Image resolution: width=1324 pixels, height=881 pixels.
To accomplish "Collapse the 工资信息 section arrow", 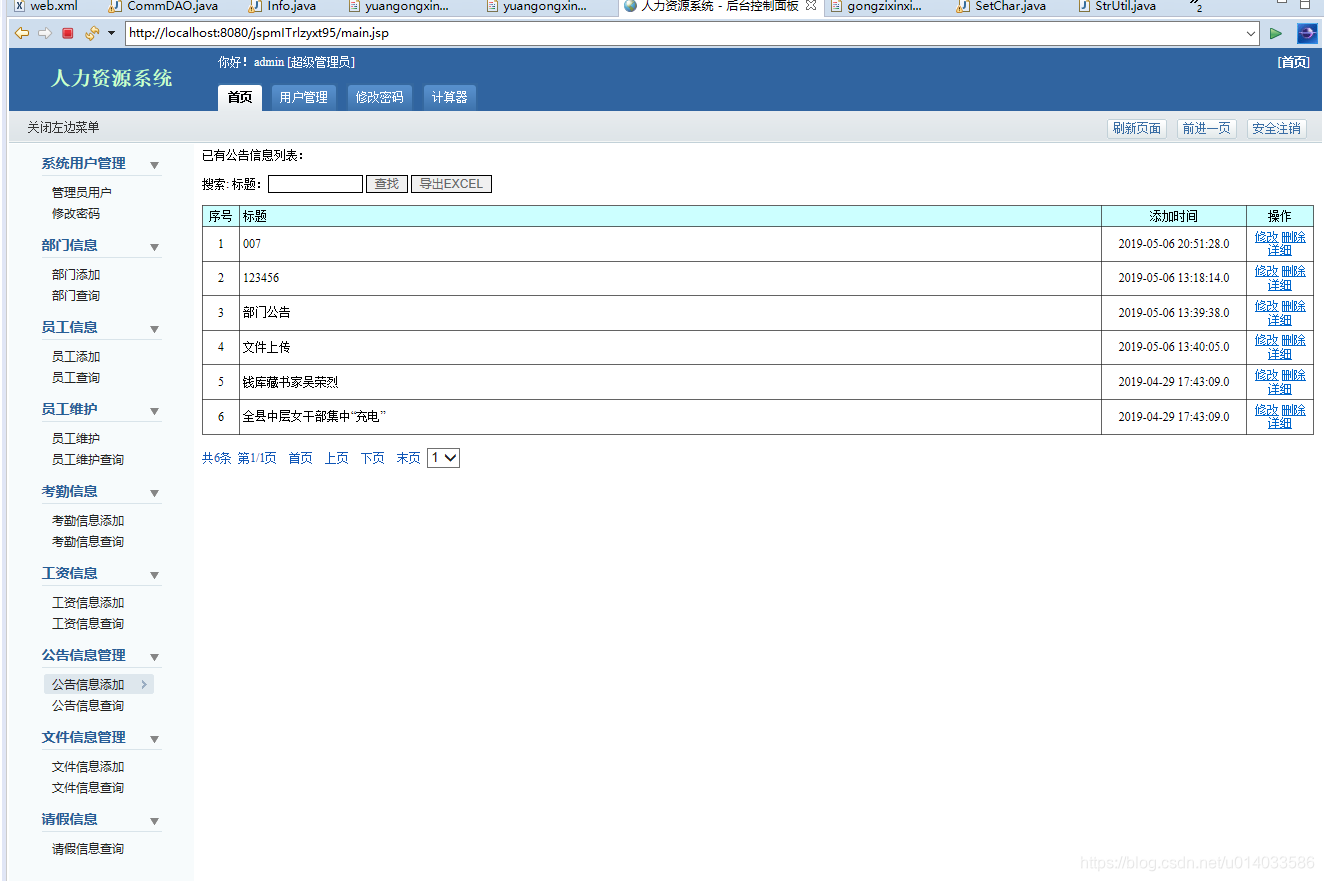I will pyautogui.click(x=154, y=575).
